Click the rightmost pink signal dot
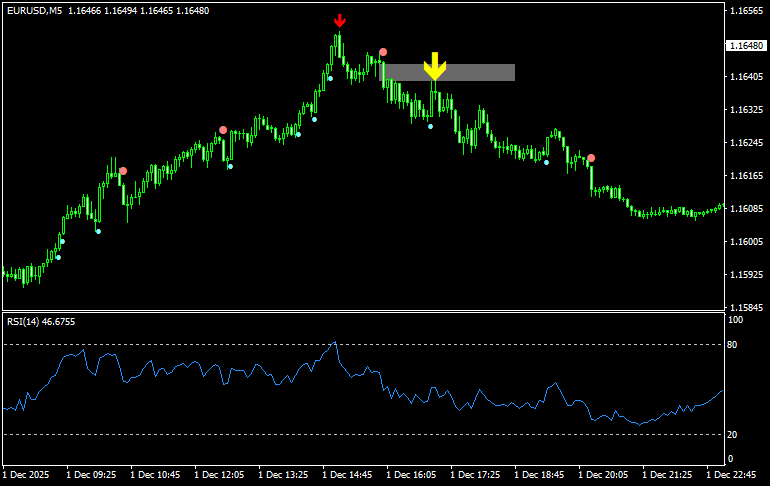Image resolution: width=770 pixels, height=486 pixels. pyautogui.click(x=591, y=158)
